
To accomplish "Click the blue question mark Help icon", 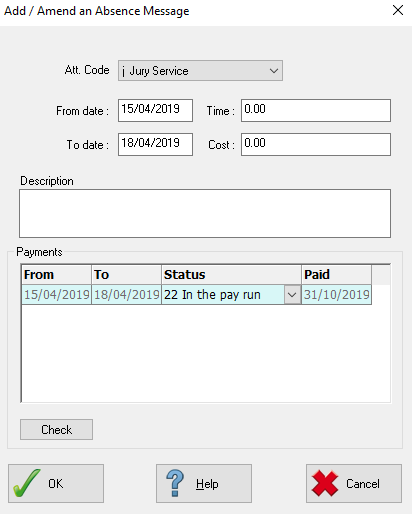I will [x=175, y=483].
